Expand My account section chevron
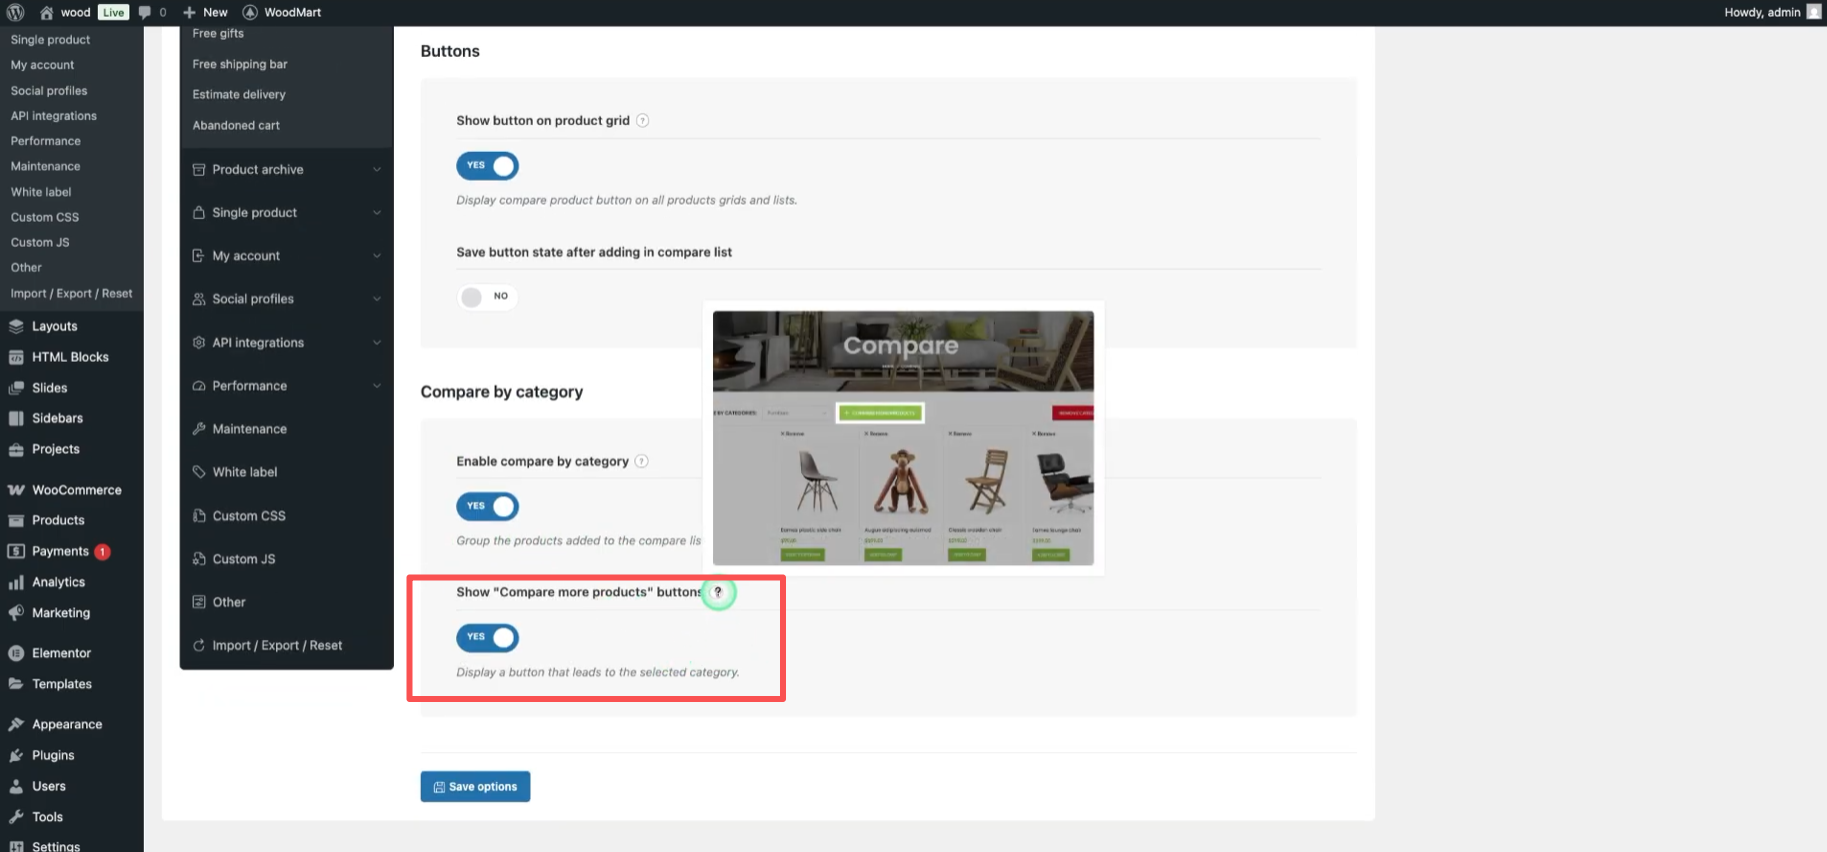The height and width of the screenshot is (852, 1827). click(377, 256)
